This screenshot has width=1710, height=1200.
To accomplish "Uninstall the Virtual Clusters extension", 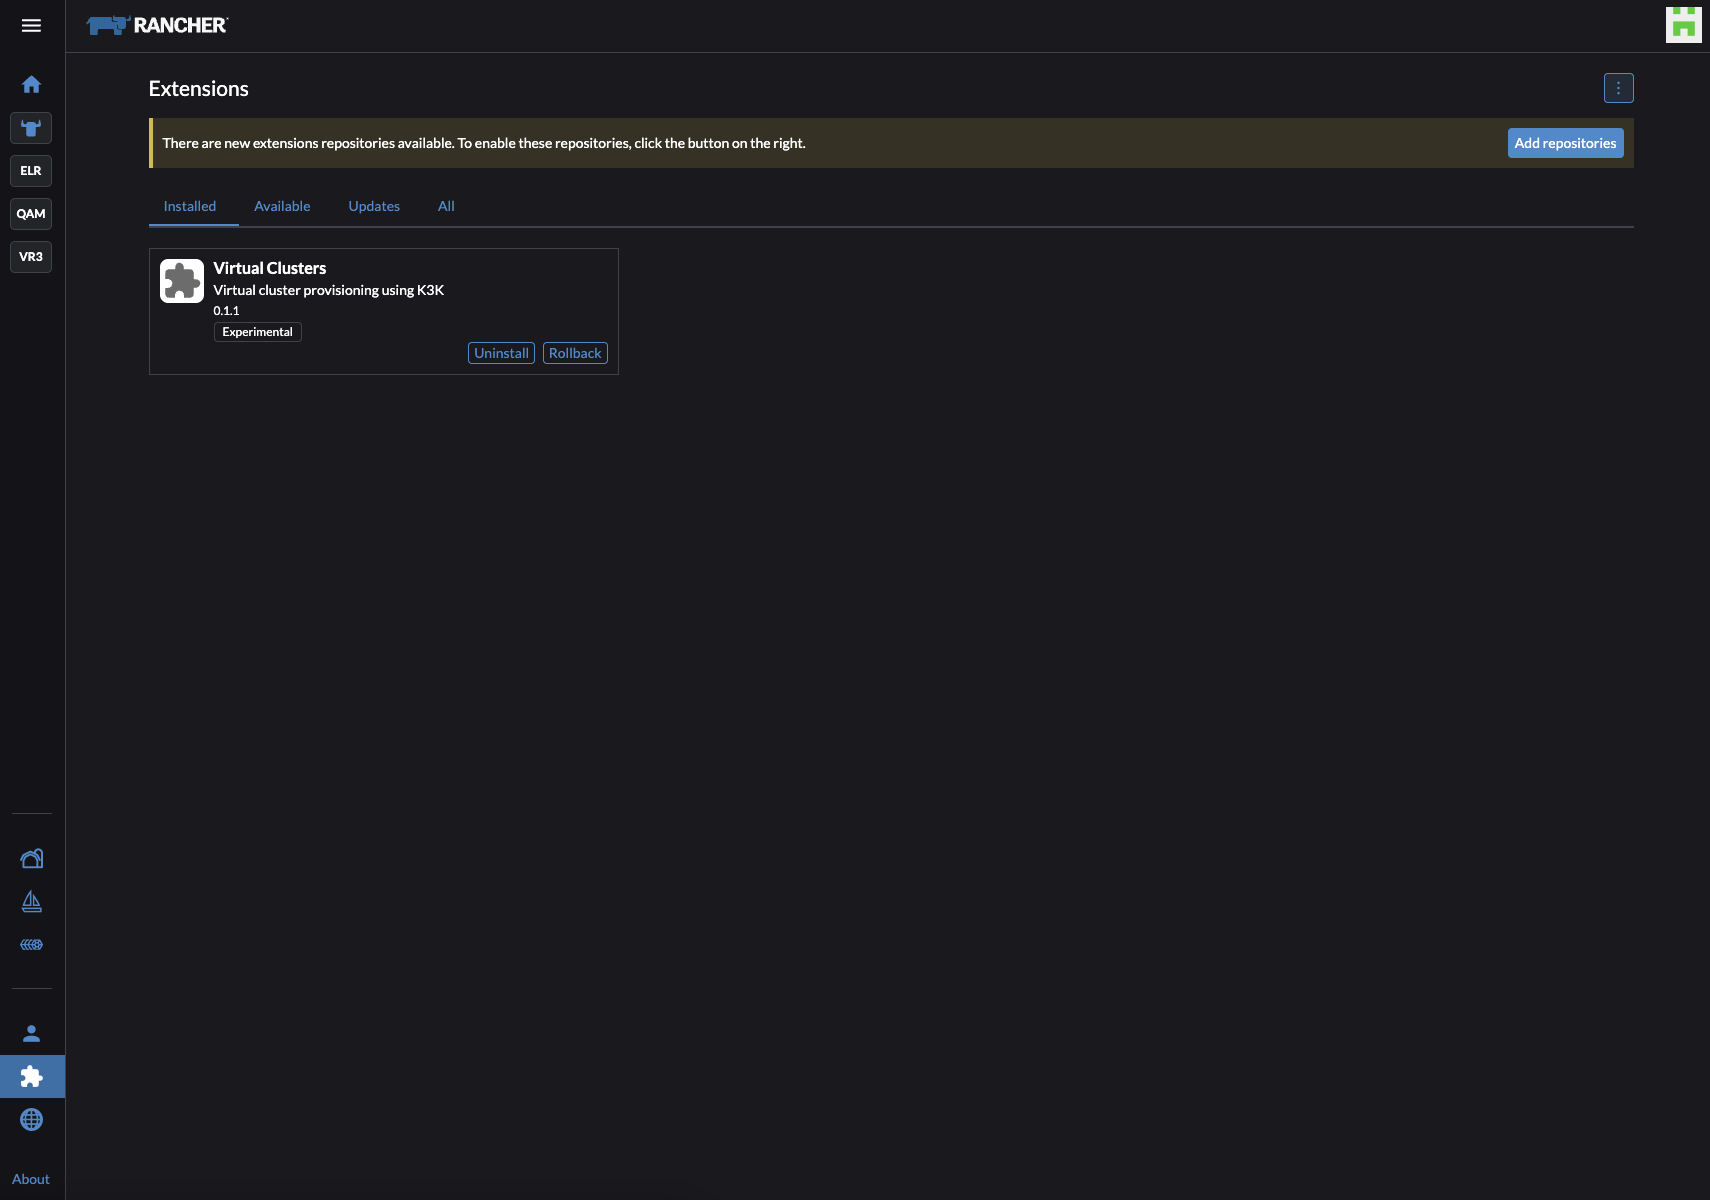I will click(501, 353).
